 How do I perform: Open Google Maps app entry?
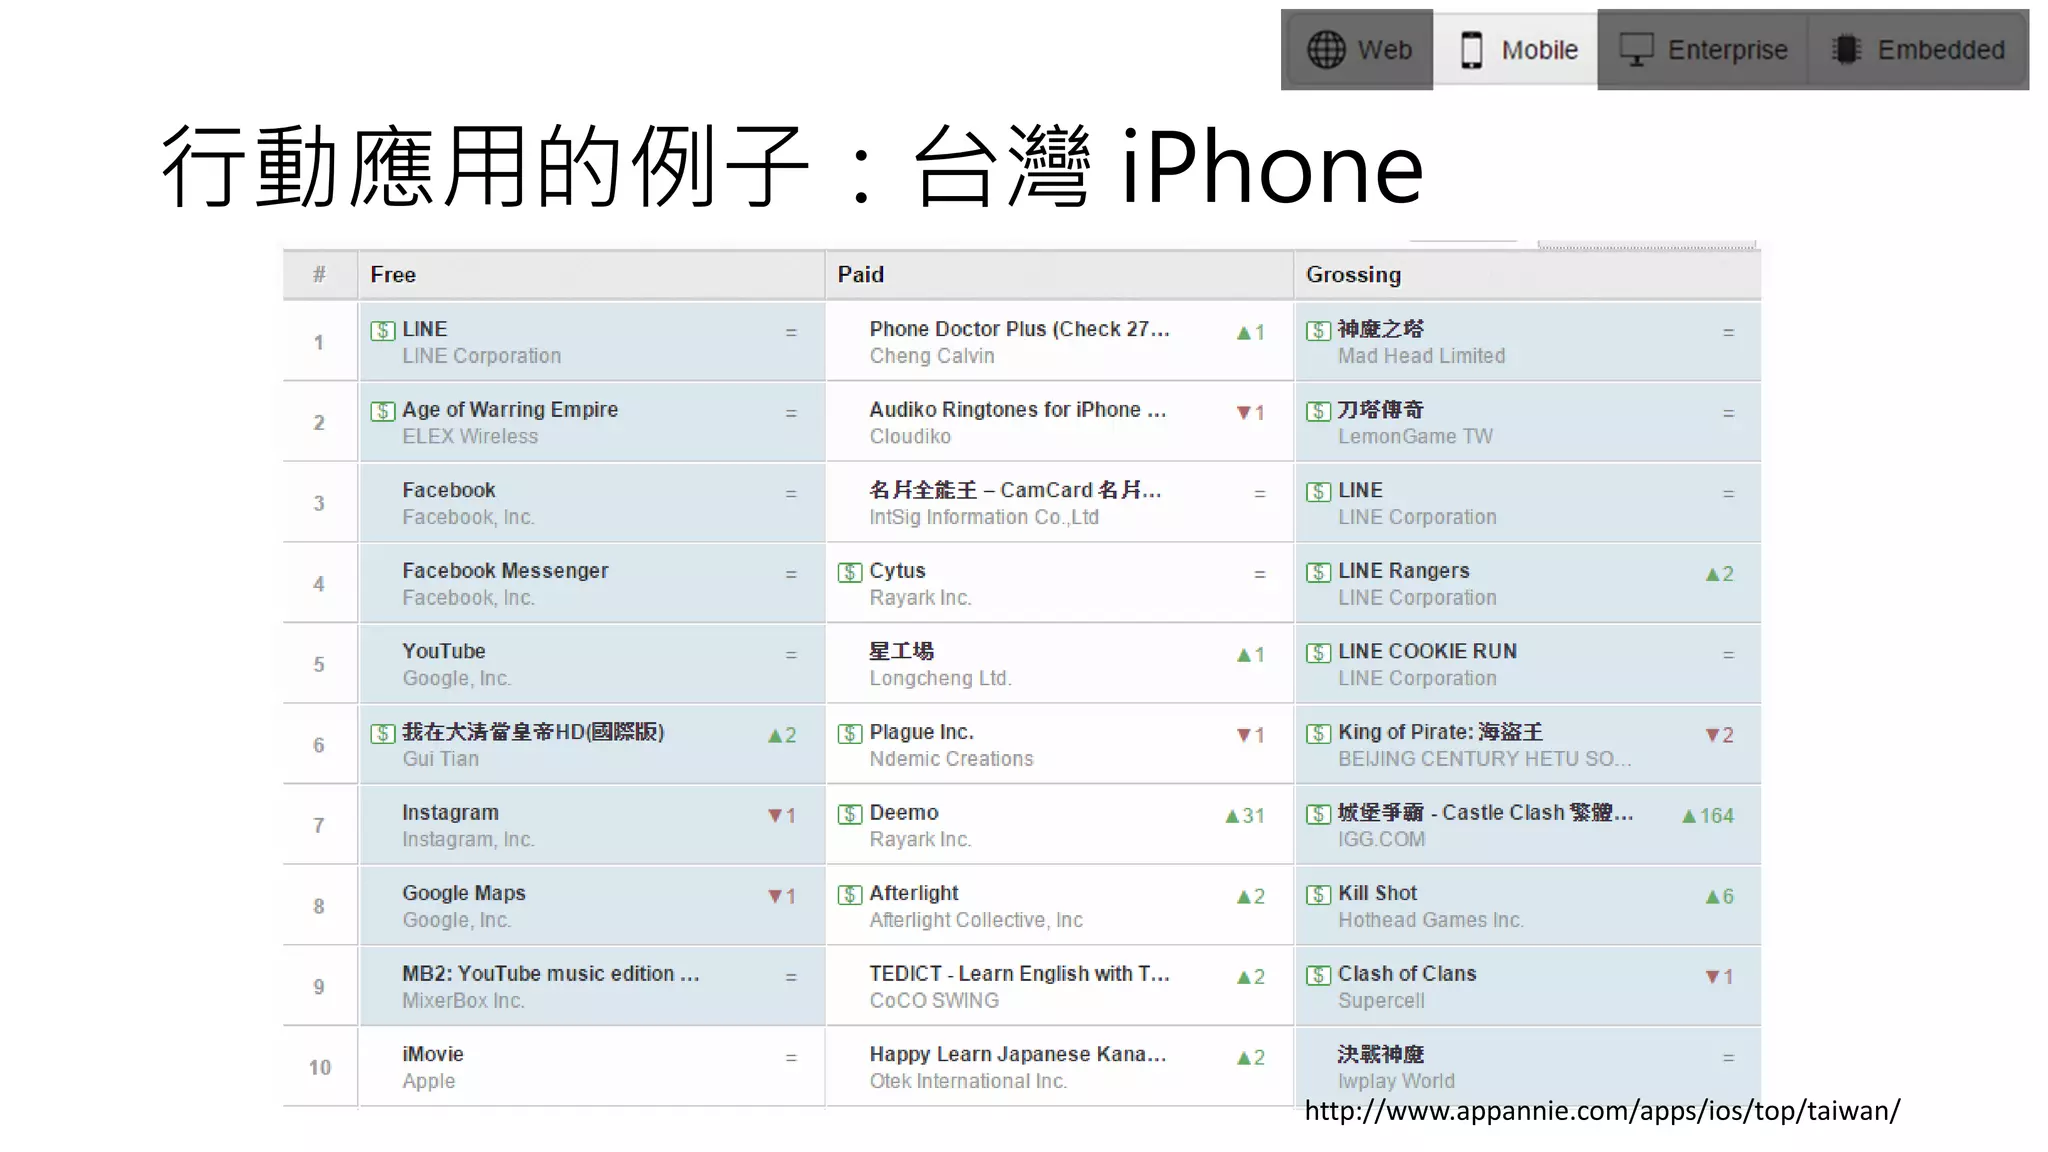click(x=464, y=893)
